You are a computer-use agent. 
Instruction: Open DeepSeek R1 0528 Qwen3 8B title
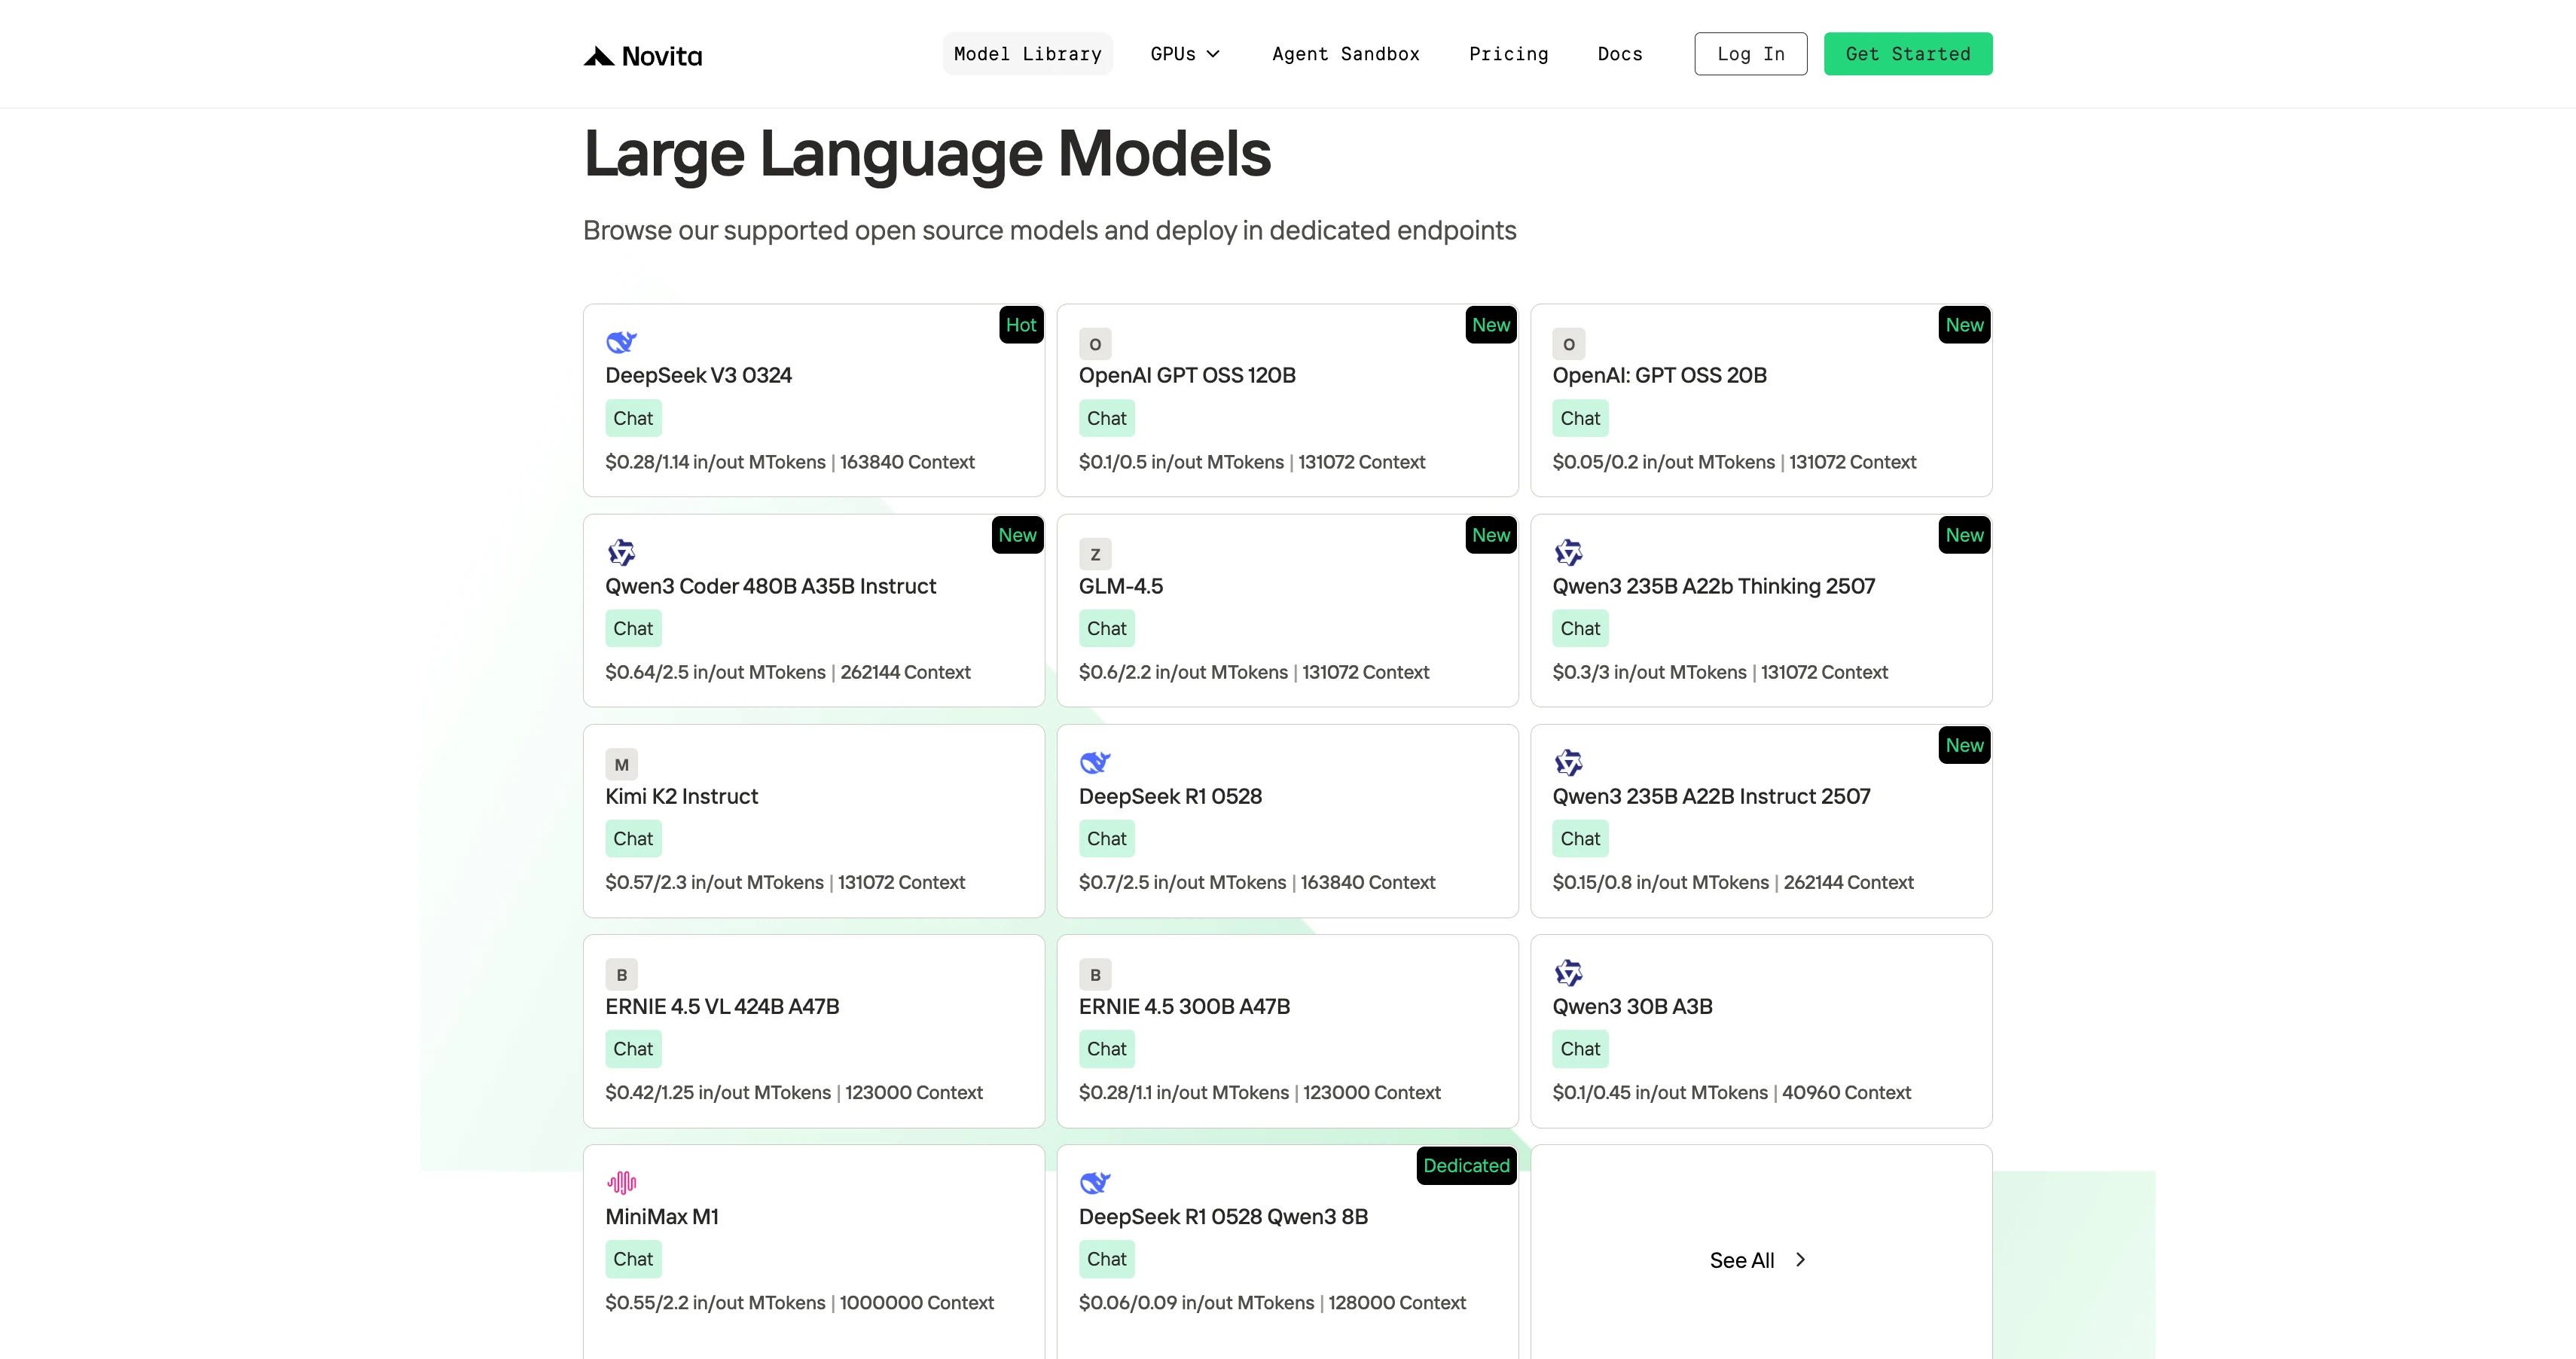(1223, 1216)
